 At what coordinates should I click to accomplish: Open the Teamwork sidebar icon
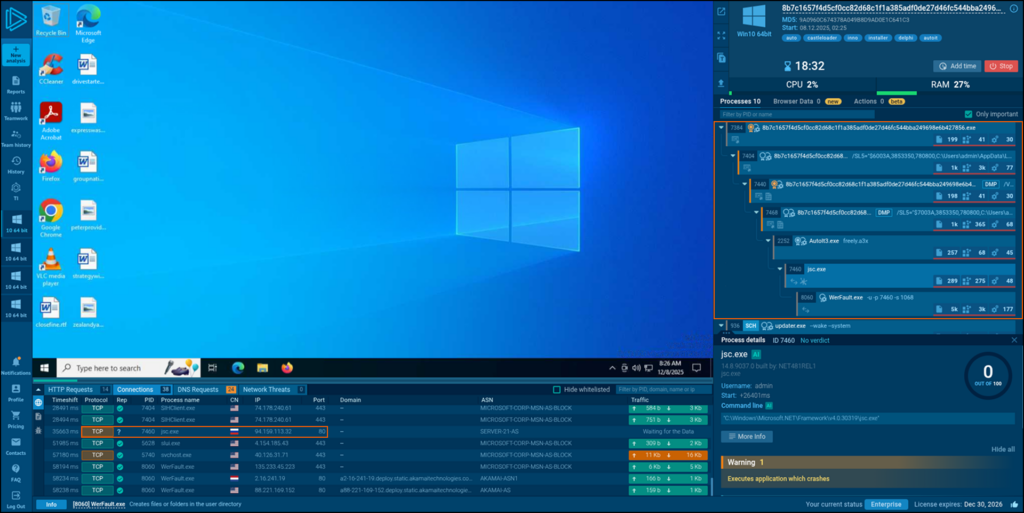click(x=15, y=110)
